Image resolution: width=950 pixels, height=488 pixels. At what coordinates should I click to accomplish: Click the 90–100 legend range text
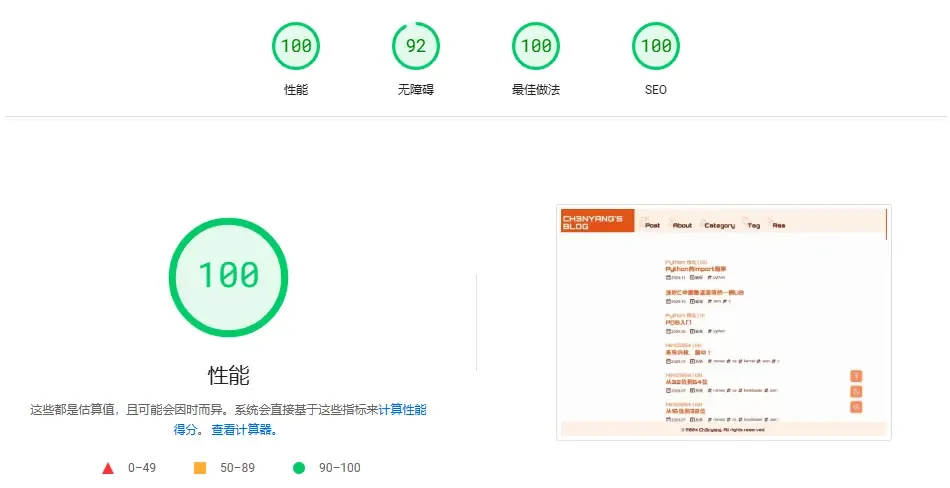click(340, 468)
